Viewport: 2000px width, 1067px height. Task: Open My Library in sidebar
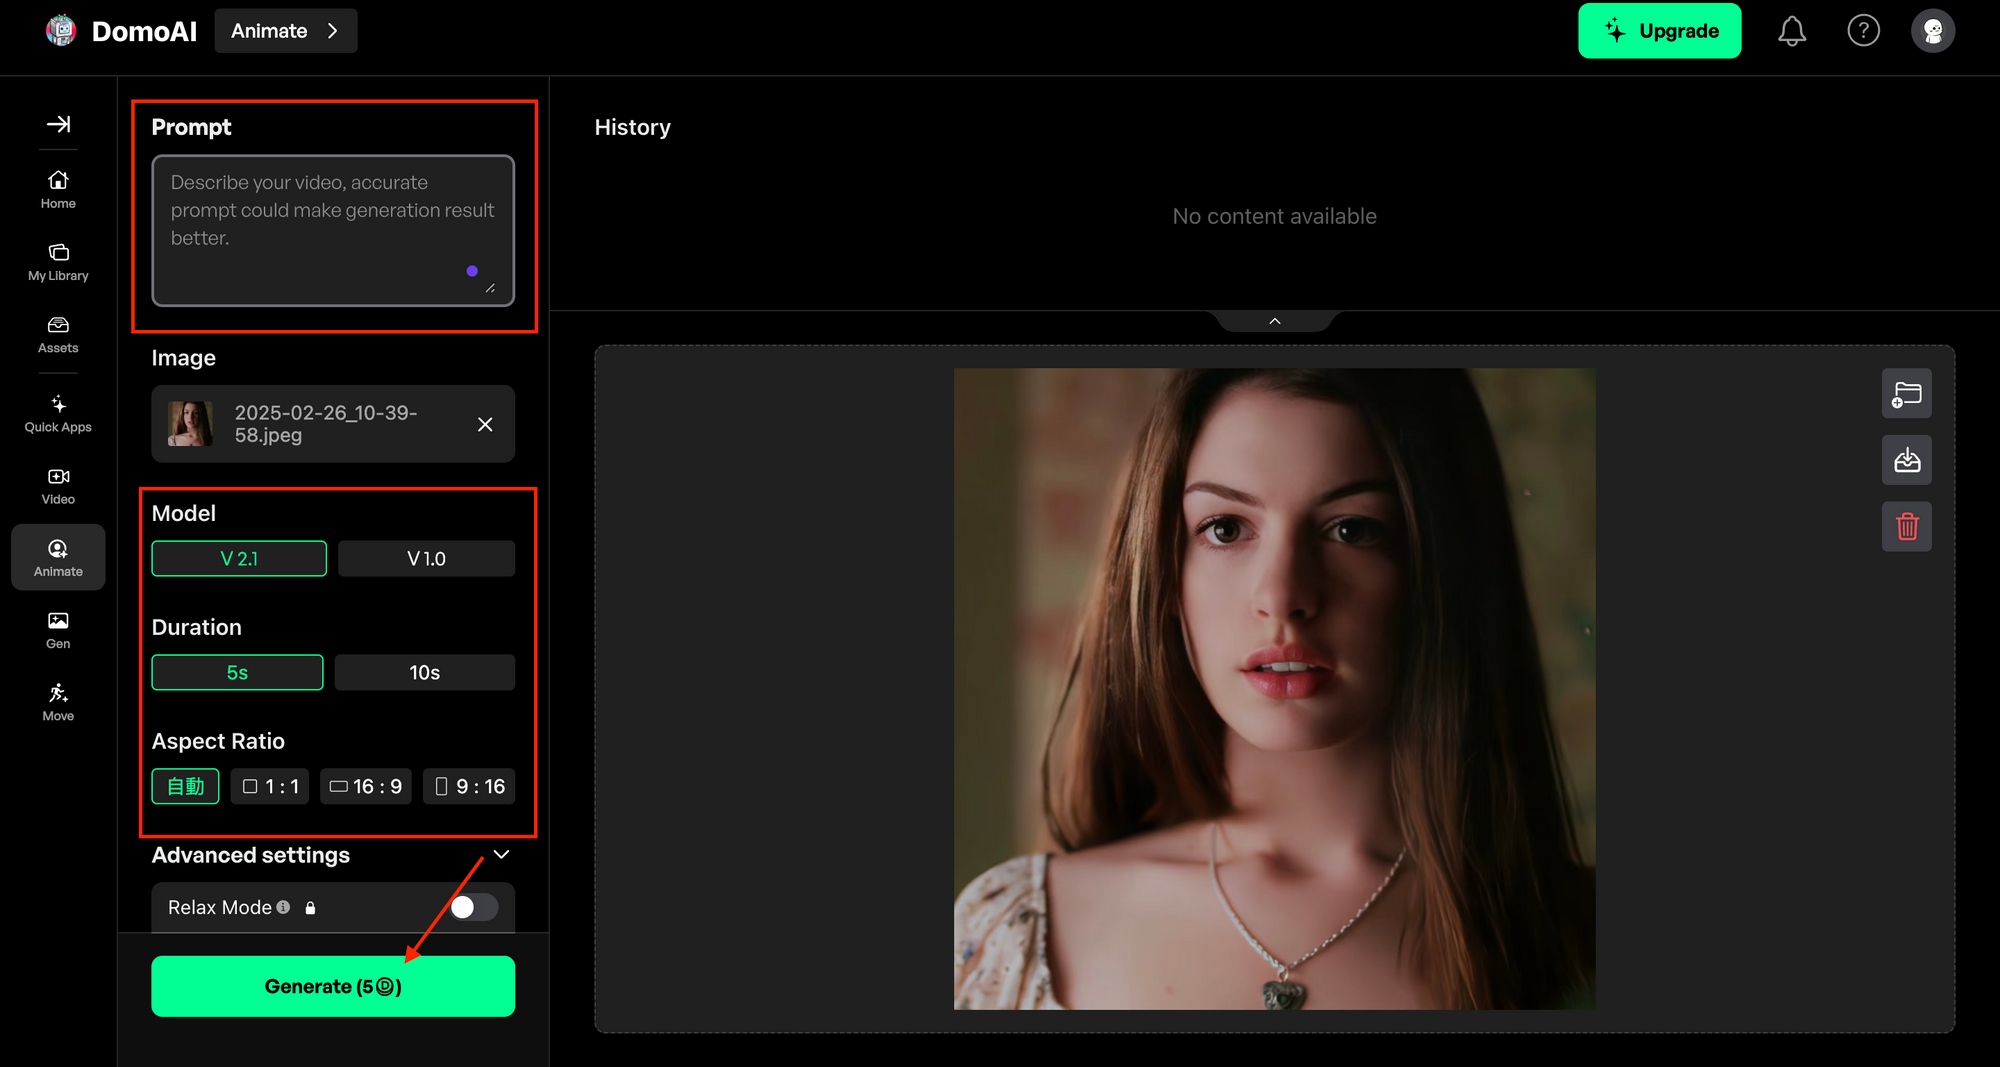[x=58, y=262]
